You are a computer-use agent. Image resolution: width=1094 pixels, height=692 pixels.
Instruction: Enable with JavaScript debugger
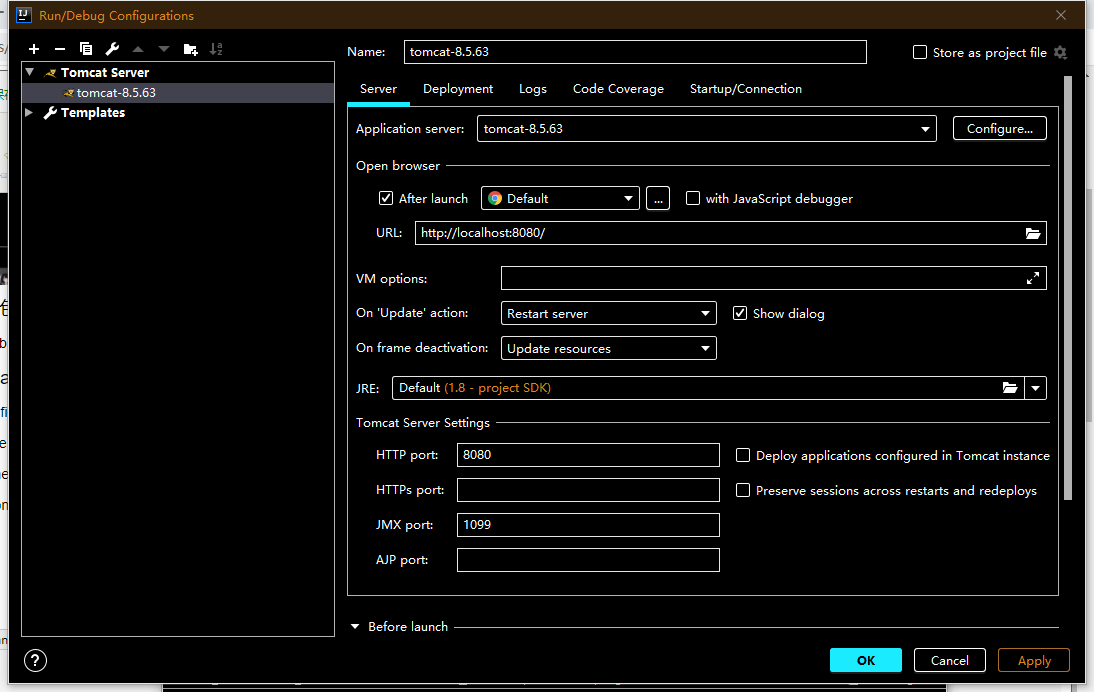693,198
